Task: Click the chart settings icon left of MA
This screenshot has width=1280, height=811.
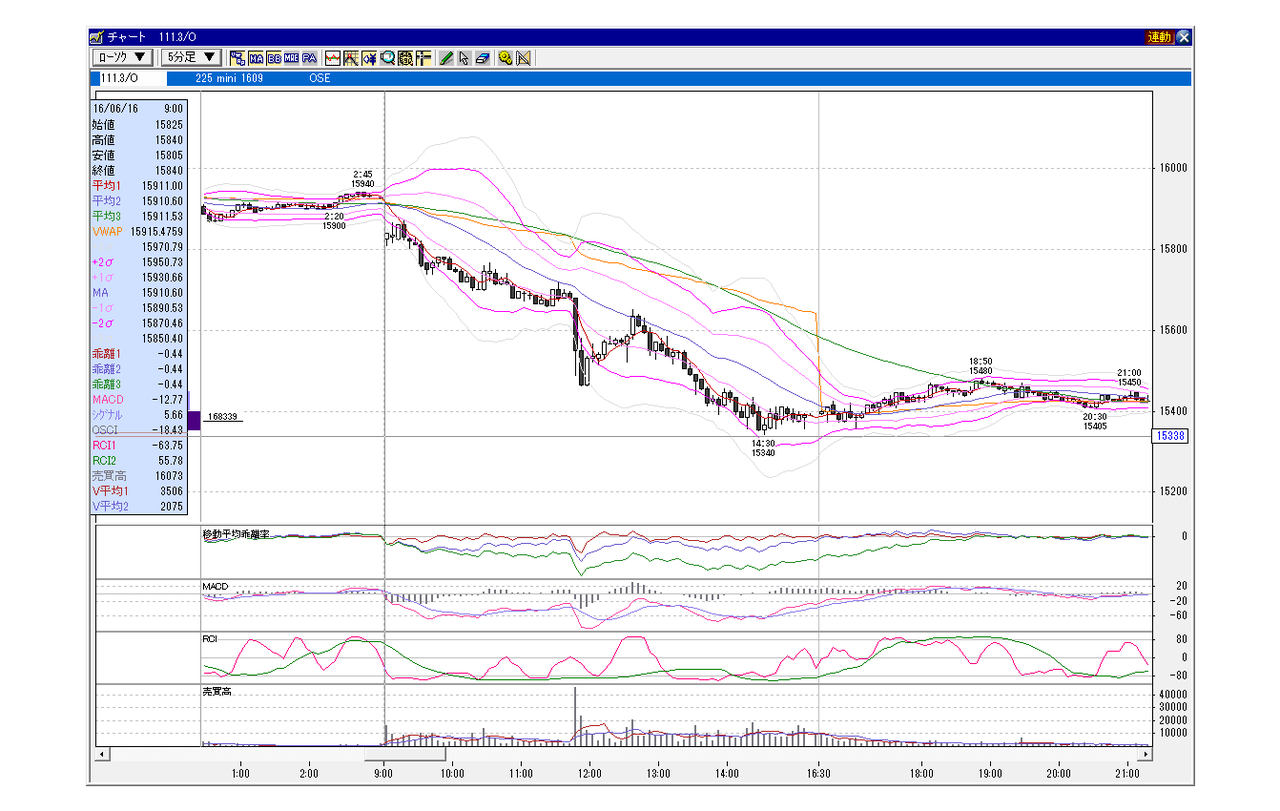Action: point(238,58)
